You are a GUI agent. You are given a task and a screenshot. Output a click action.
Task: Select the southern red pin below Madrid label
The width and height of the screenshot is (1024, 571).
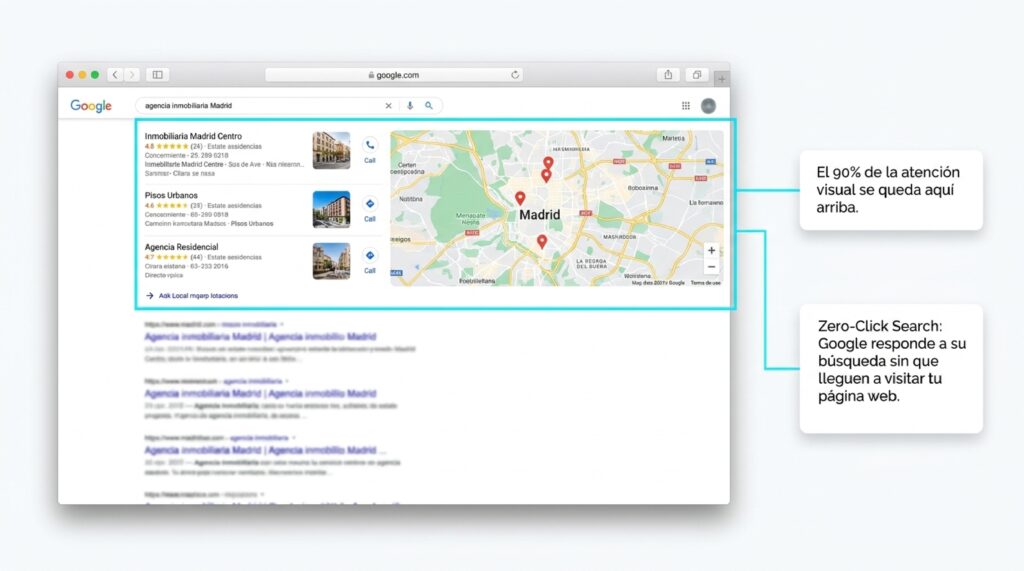(x=541, y=242)
